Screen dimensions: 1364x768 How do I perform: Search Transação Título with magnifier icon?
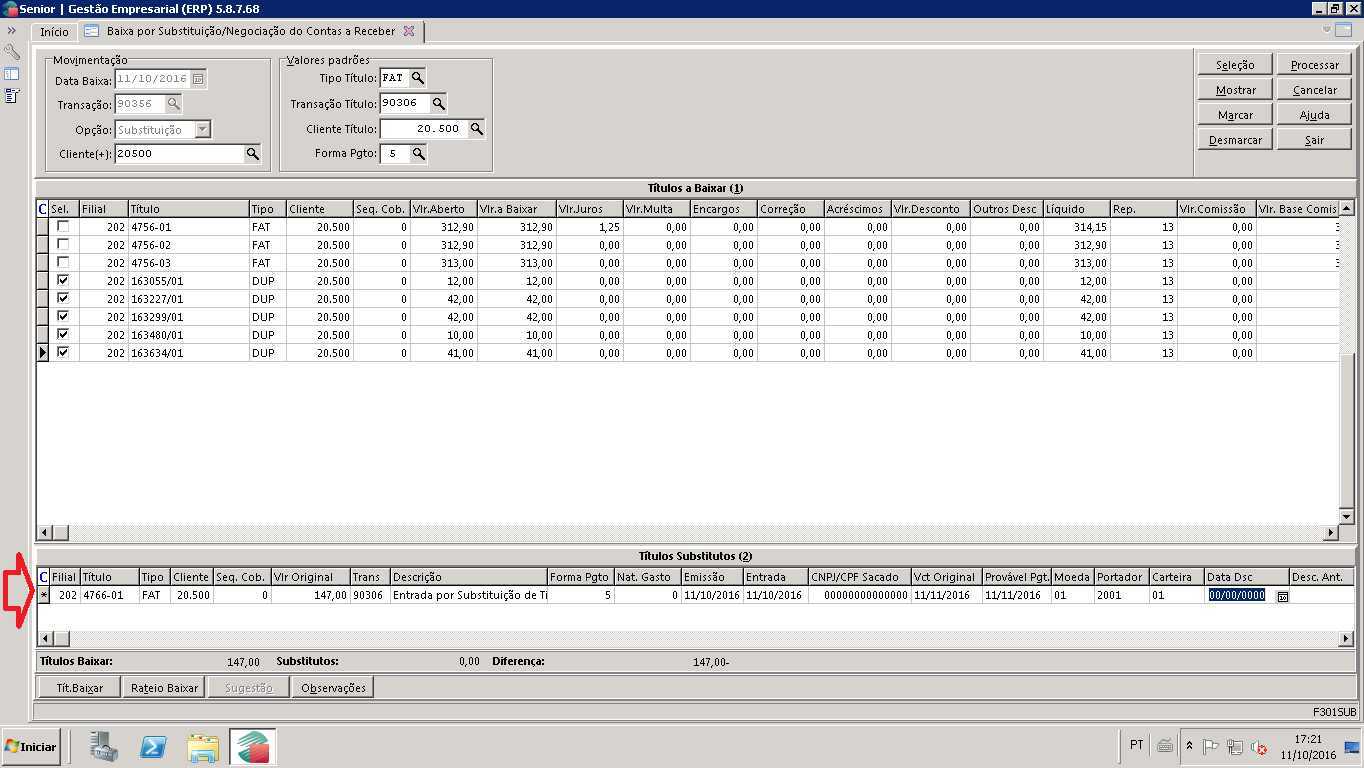click(438, 103)
